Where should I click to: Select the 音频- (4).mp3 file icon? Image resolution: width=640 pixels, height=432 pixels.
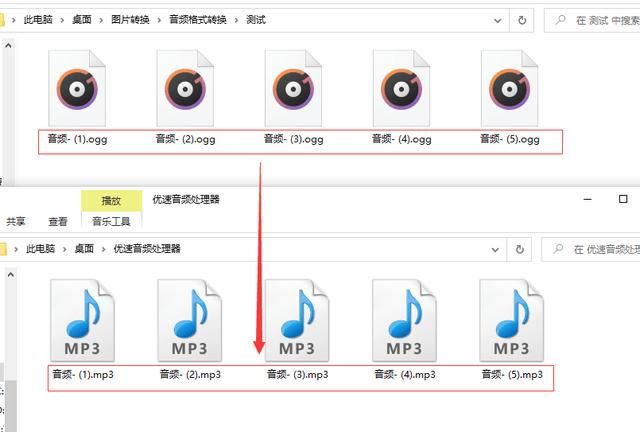(x=404, y=321)
